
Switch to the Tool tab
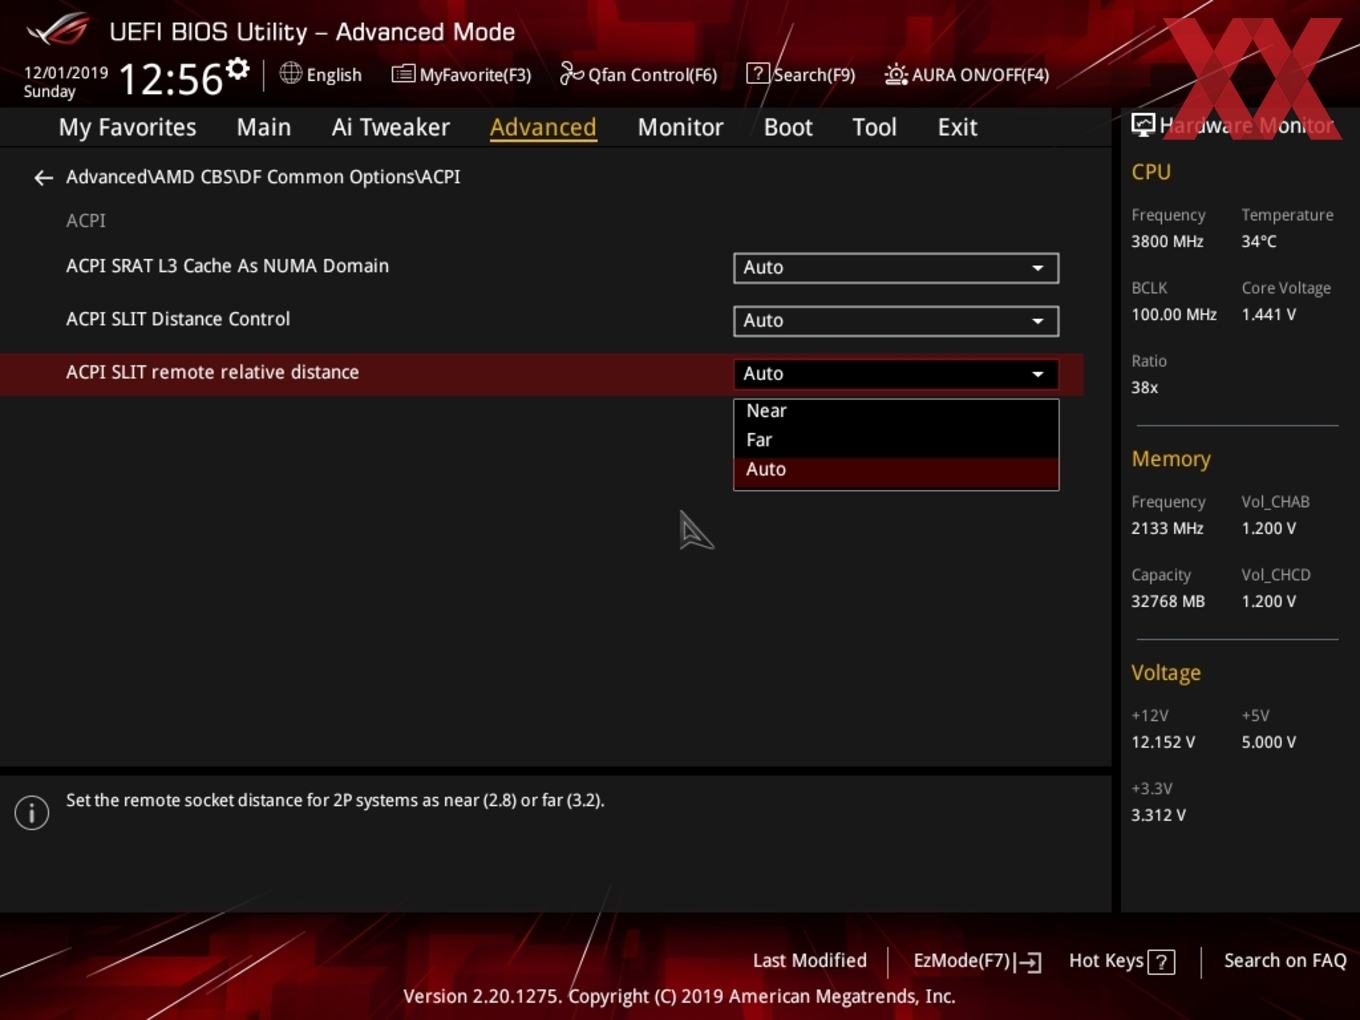[874, 127]
